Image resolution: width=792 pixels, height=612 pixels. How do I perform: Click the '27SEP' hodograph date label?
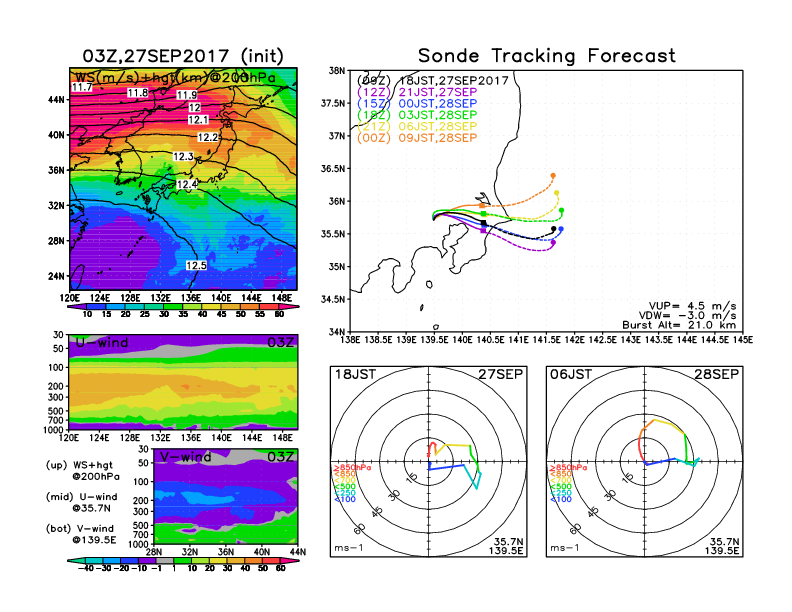(x=501, y=374)
